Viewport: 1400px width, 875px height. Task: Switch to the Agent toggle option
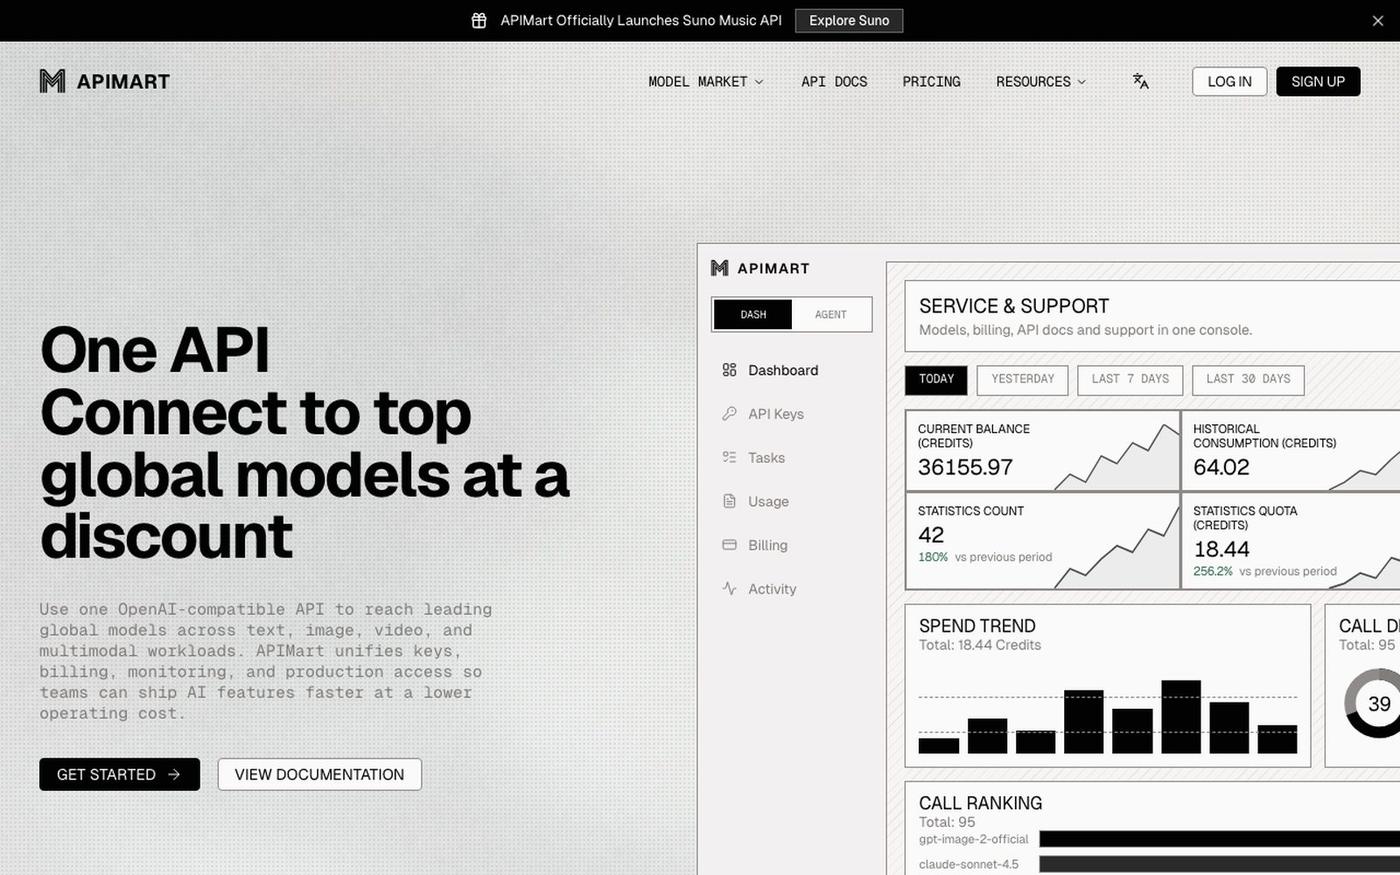point(831,314)
